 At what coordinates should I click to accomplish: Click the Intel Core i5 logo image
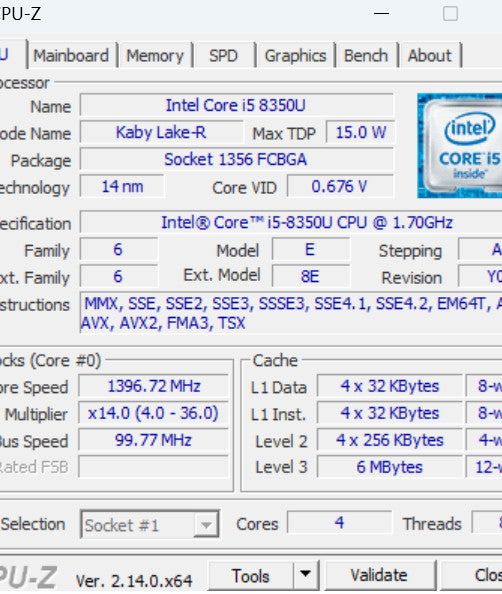(x=460, y=145)
